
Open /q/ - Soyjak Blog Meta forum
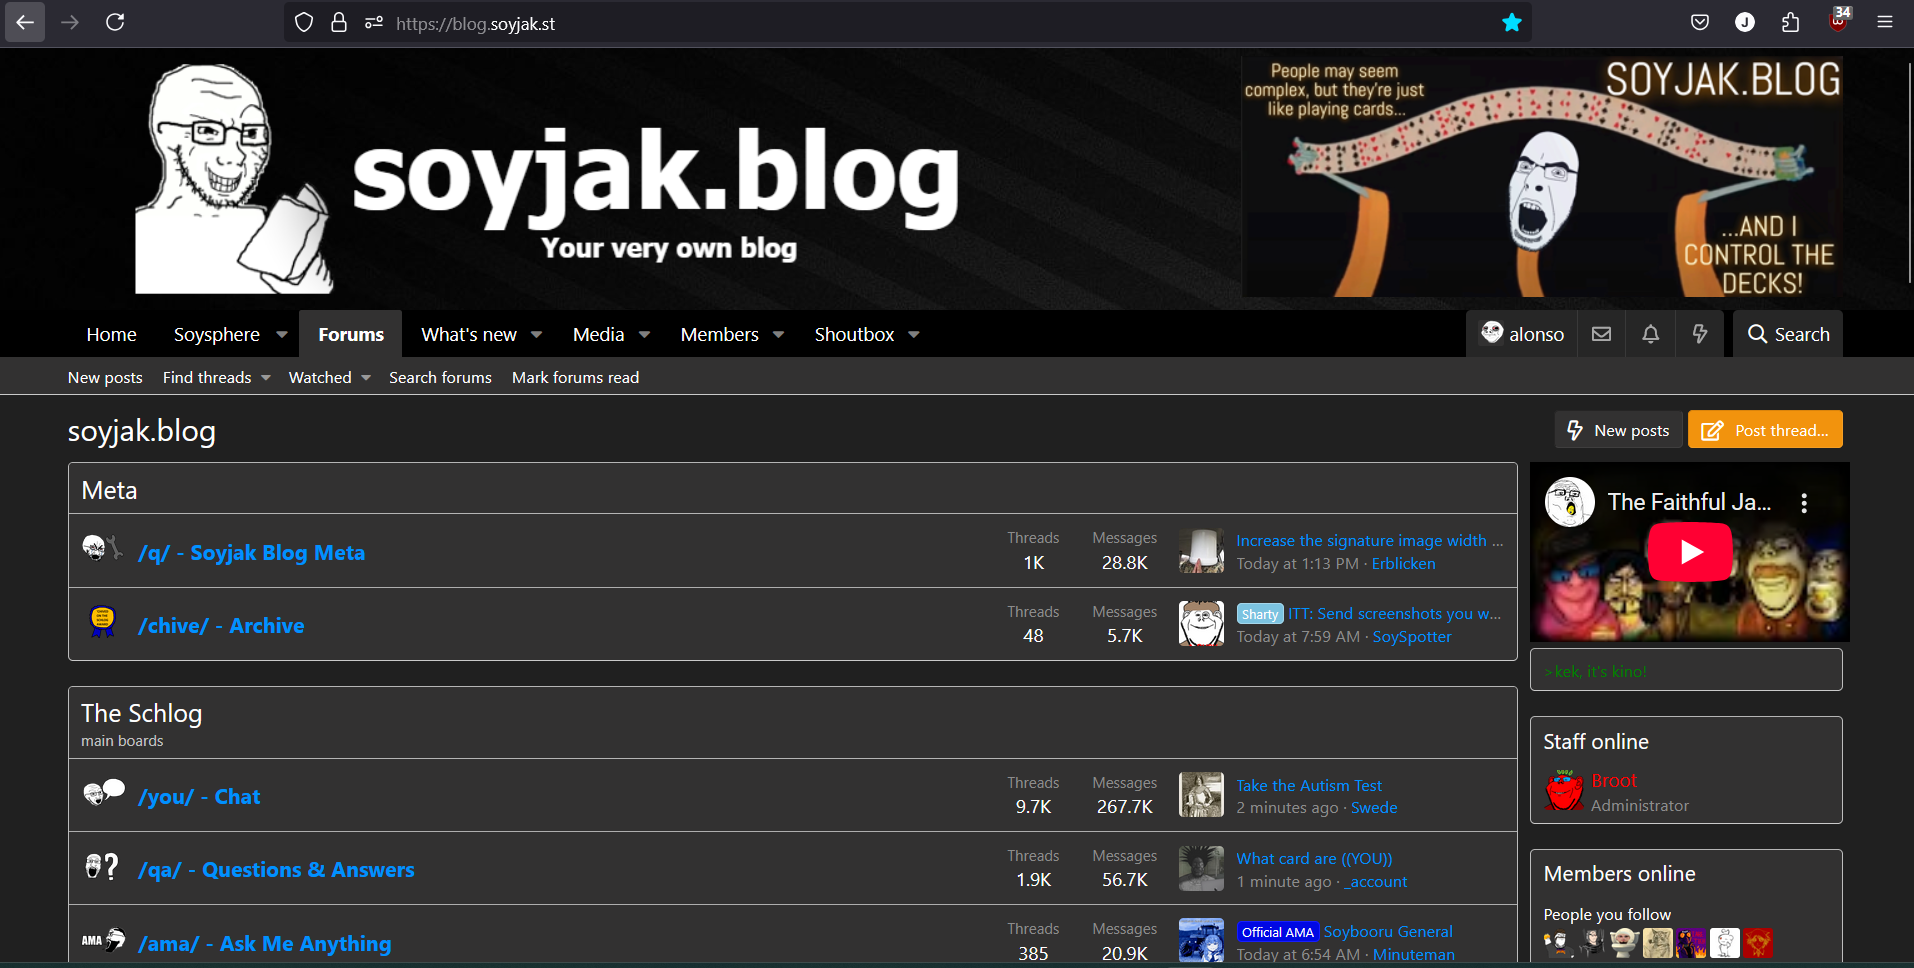tap(251, 552)
